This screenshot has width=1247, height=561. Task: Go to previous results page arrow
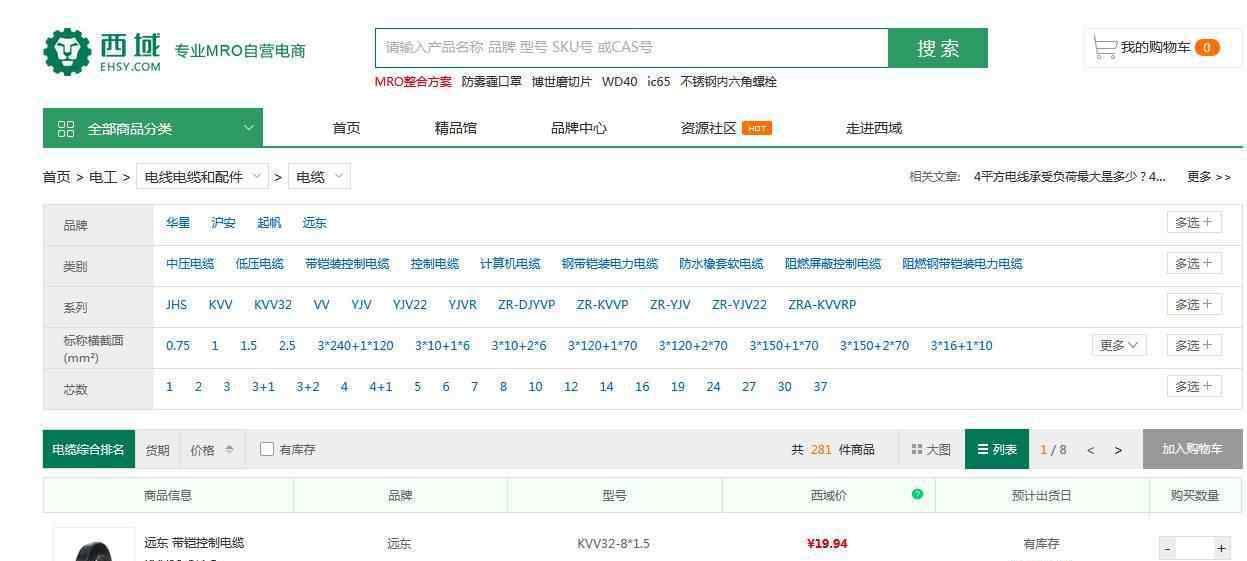[x=1091, y=450]
